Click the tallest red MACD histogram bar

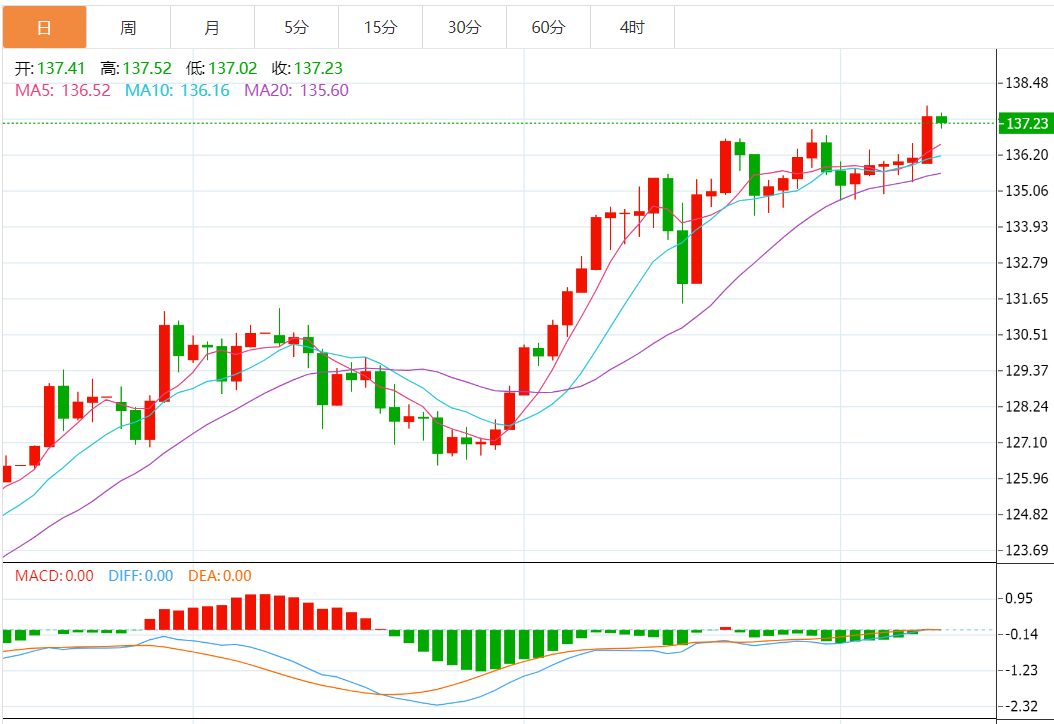265,612
